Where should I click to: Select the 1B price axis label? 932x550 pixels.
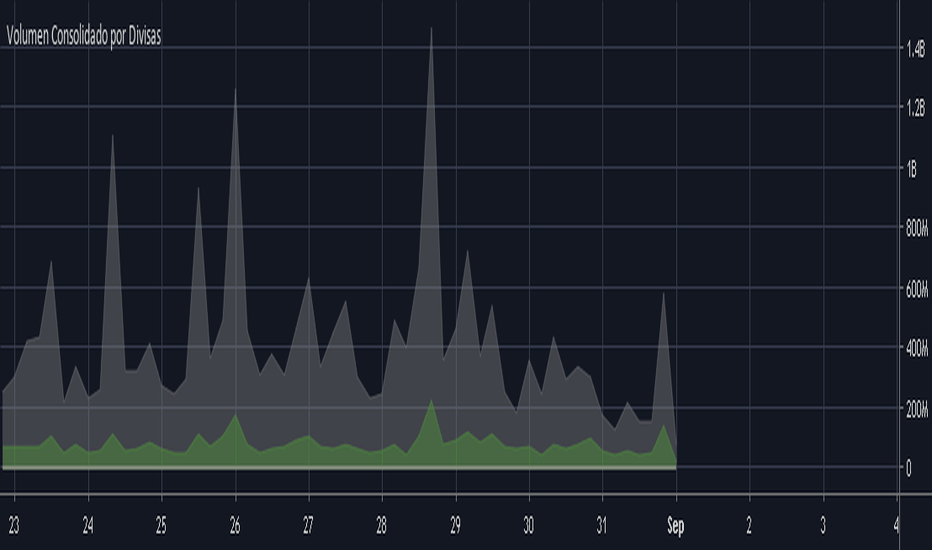click(911, 169)
